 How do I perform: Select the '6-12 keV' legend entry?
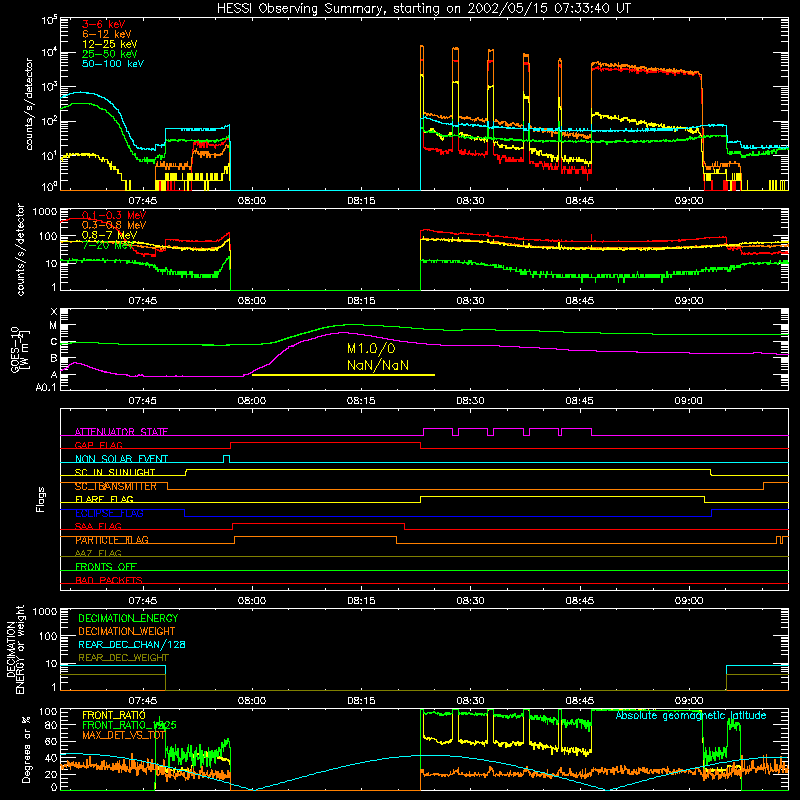coord(106,34)
